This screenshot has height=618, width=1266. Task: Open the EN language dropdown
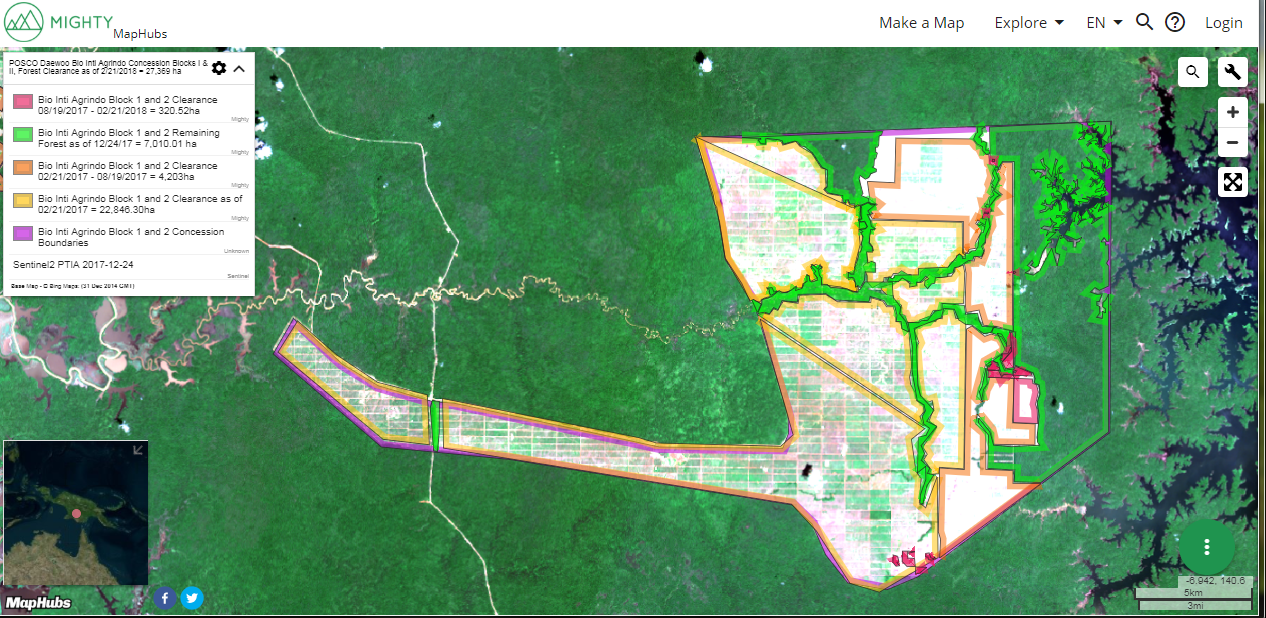[x=1105, y=22]
